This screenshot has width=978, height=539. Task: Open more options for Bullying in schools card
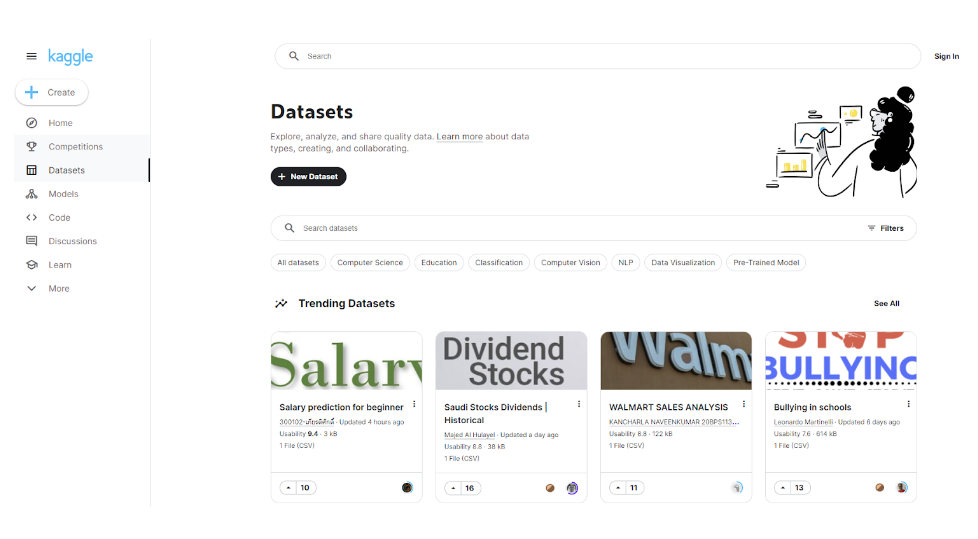(908, 404)
